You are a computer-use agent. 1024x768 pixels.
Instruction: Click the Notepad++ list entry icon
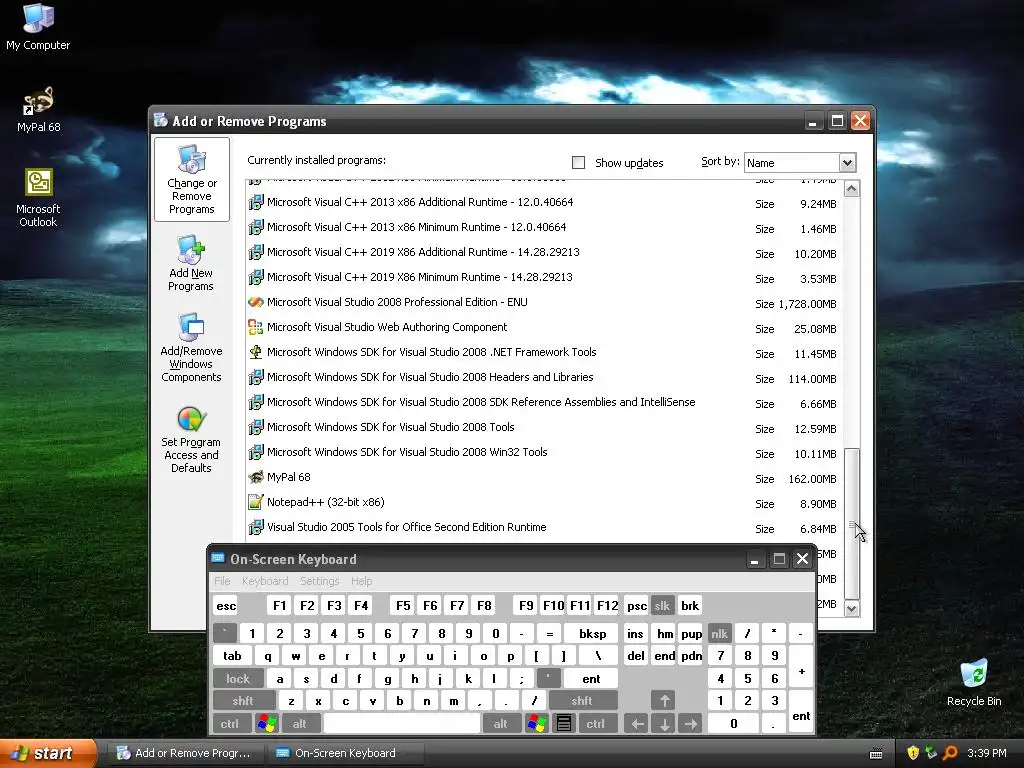256,502
